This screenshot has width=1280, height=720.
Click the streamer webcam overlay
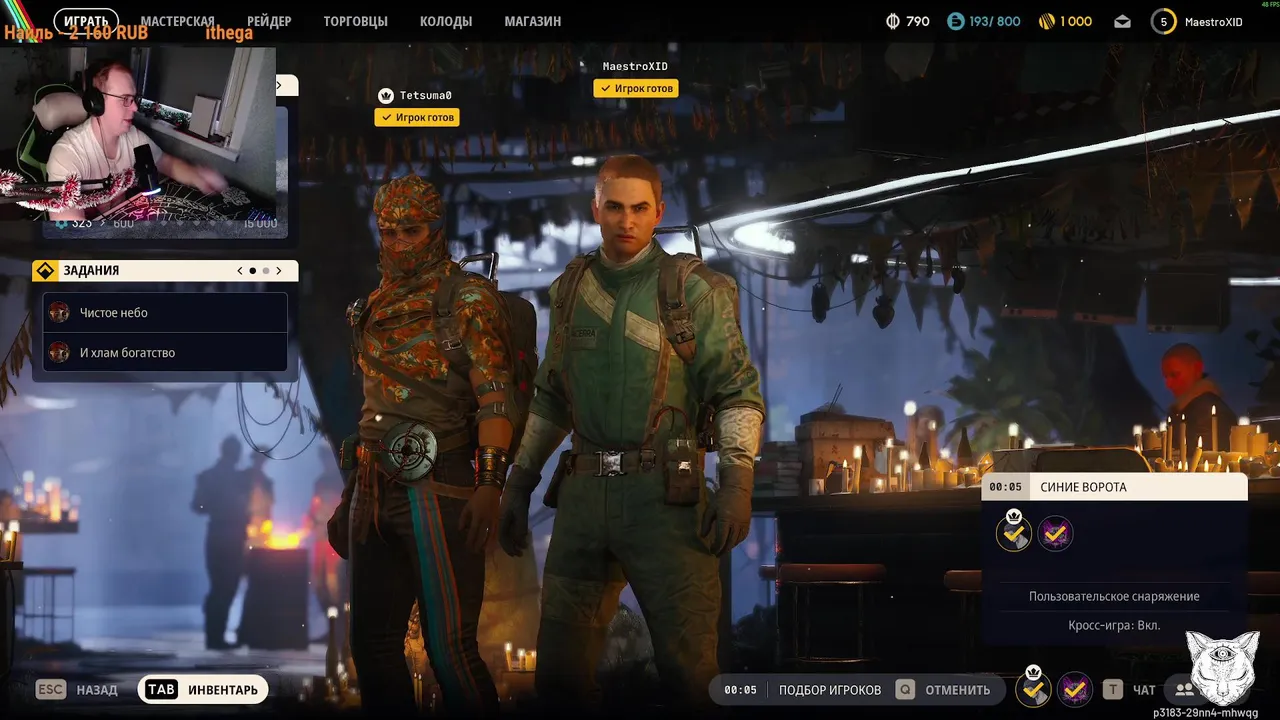(138, 132)
